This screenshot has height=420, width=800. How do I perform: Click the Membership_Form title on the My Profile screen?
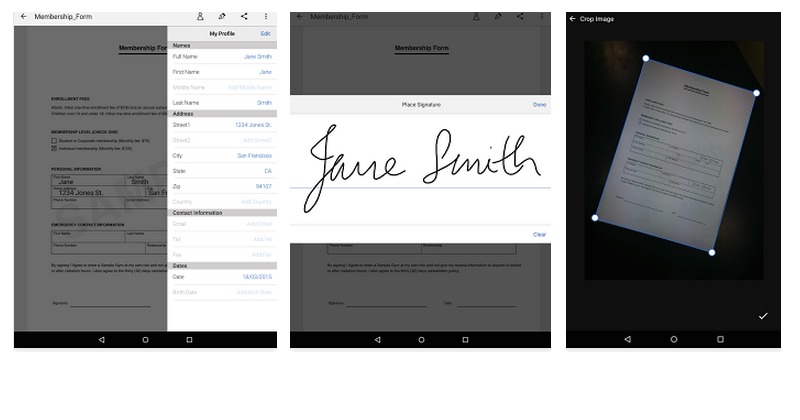[x=63, y=16]
